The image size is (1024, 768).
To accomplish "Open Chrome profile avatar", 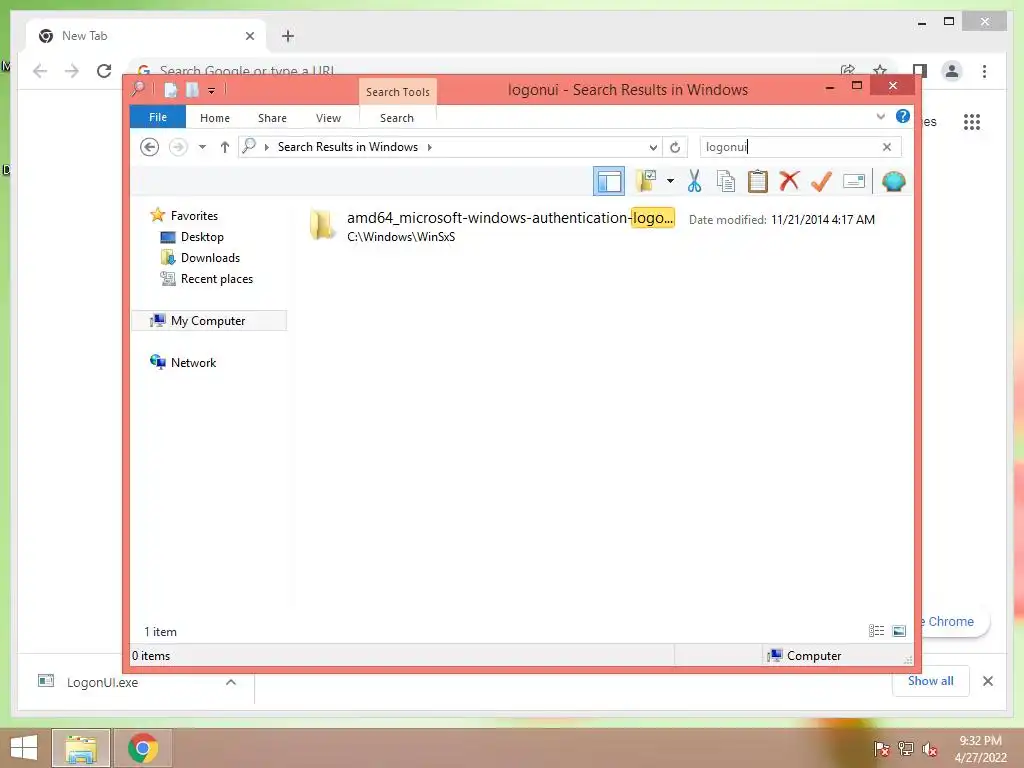I will [x=952, y=71].
